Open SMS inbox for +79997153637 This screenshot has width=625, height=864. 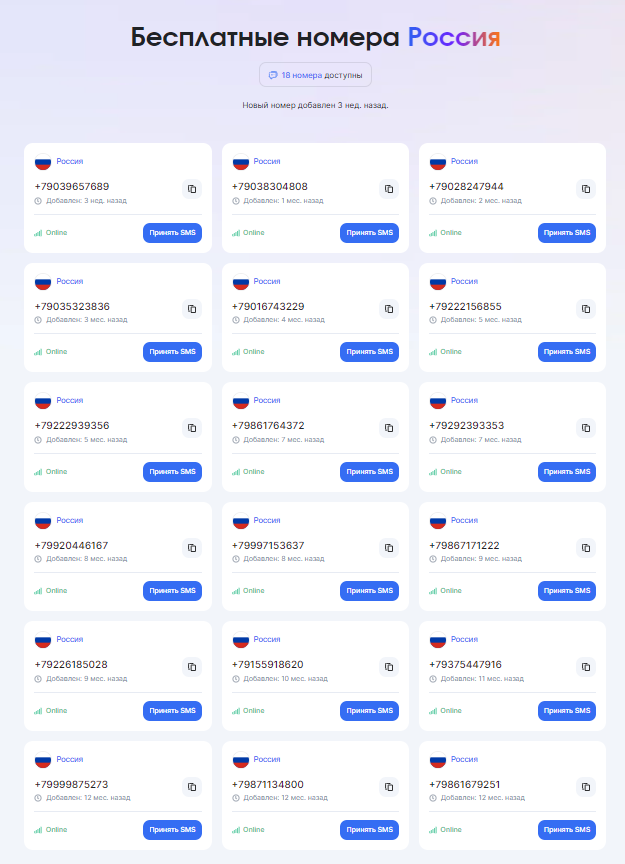click(x=369, y=591)
